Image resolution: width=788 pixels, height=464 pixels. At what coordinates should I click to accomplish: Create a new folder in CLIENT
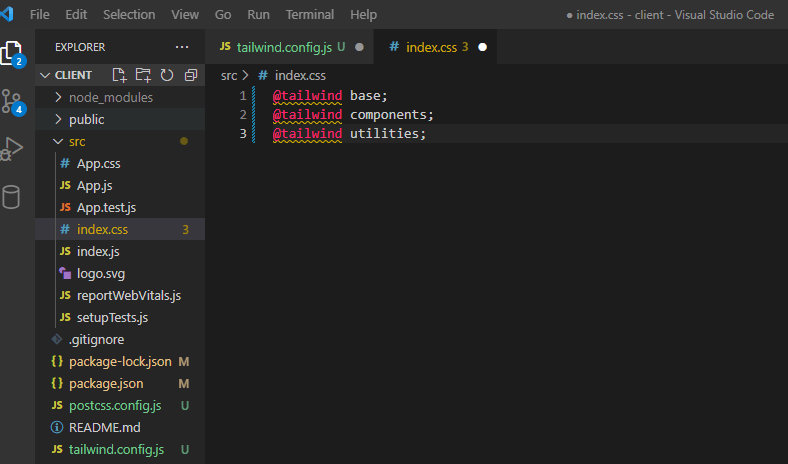click(143, 75)
